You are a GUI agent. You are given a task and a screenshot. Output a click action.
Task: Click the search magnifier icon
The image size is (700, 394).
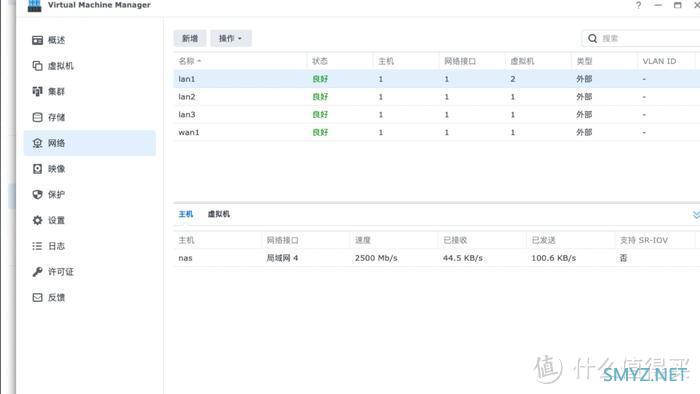coord(592,38)
